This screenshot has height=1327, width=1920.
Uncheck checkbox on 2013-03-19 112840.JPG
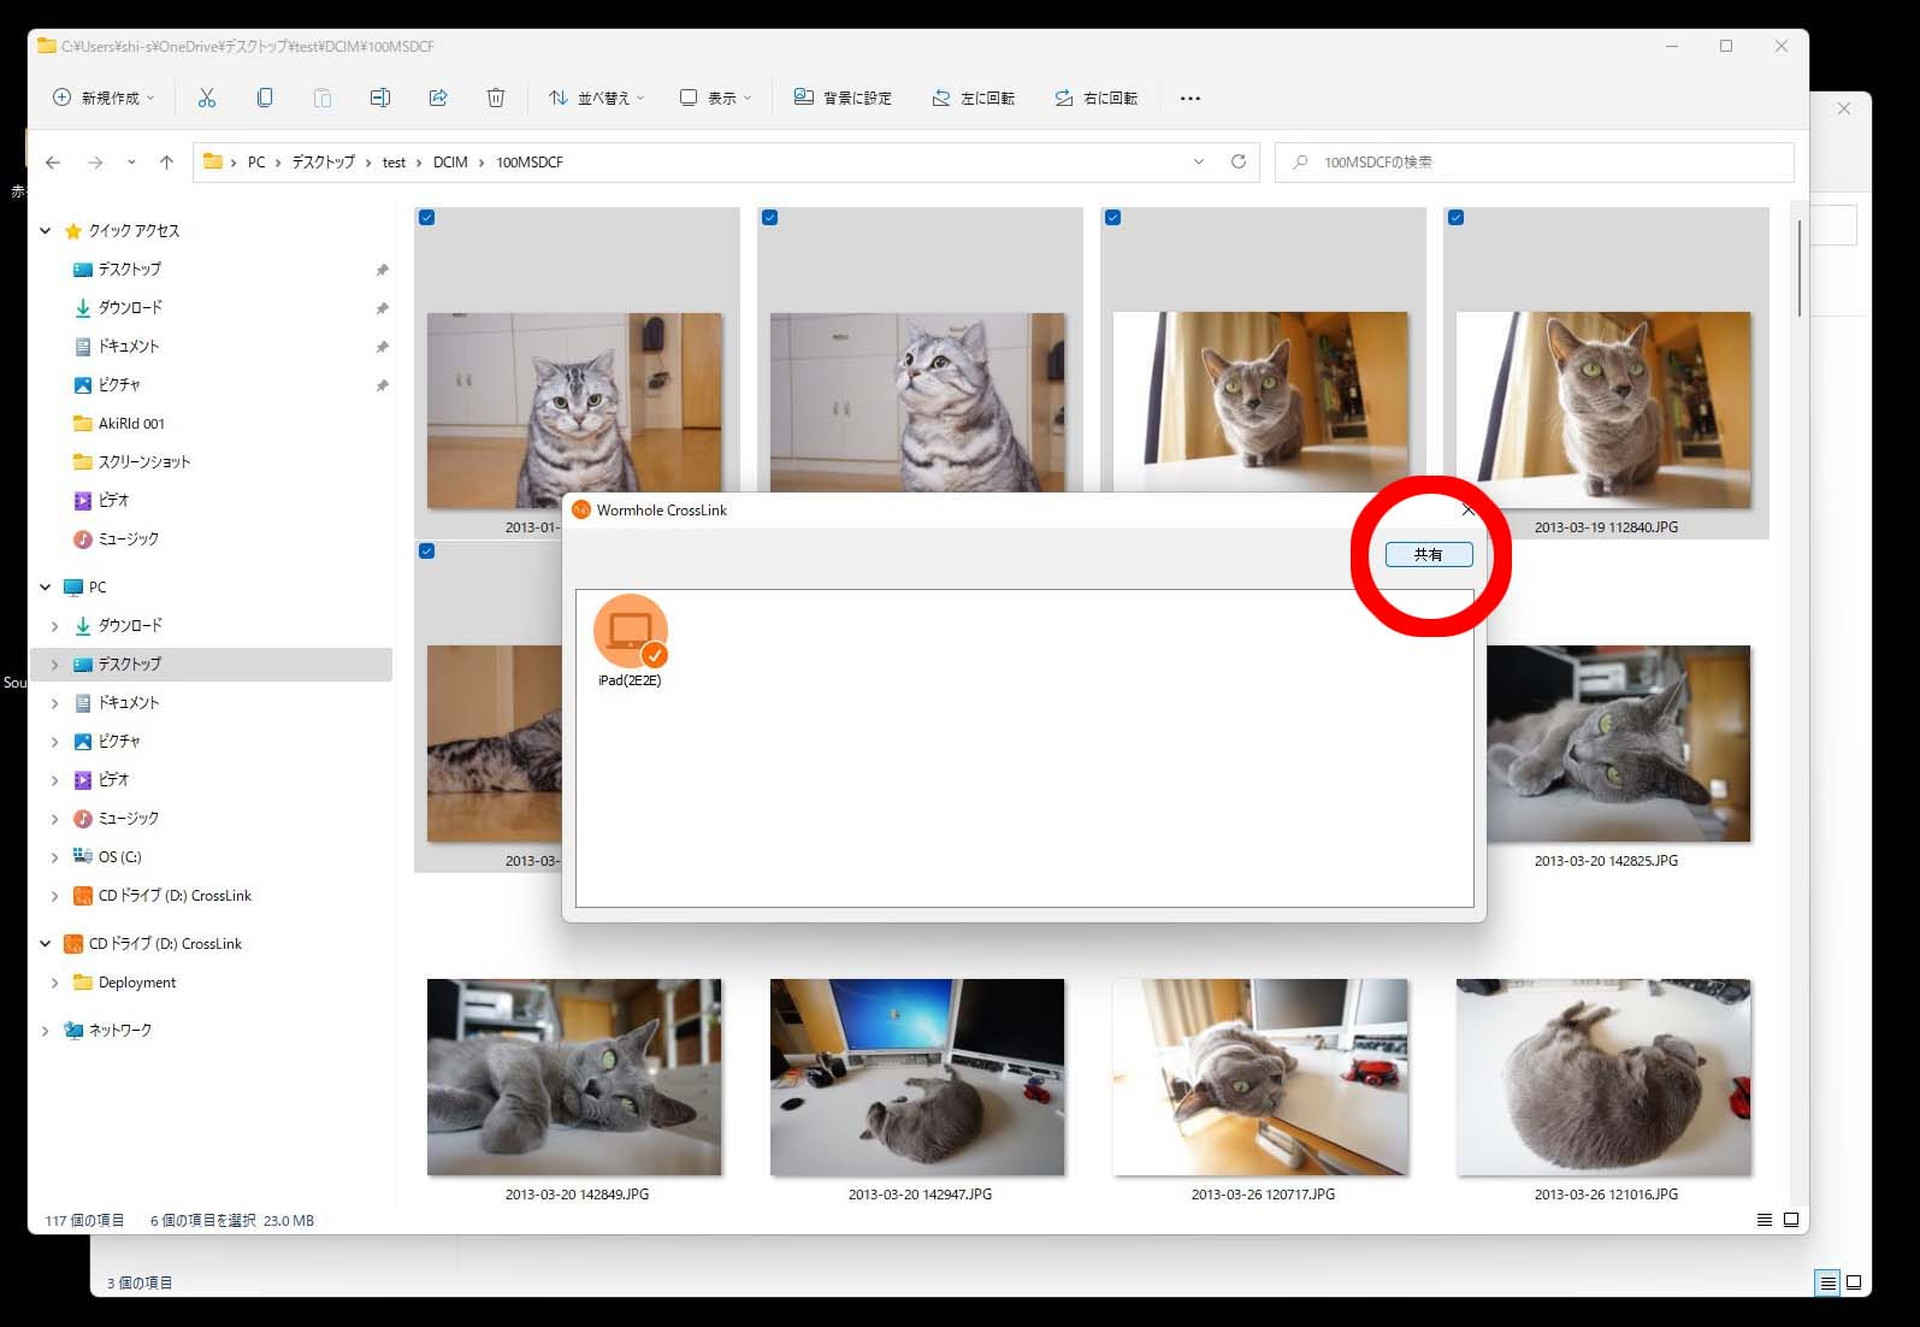1456,217
